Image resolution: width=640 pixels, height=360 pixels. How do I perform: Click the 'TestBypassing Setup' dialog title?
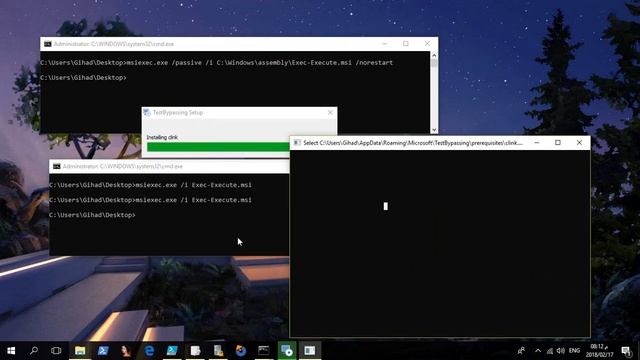point(178,112)
